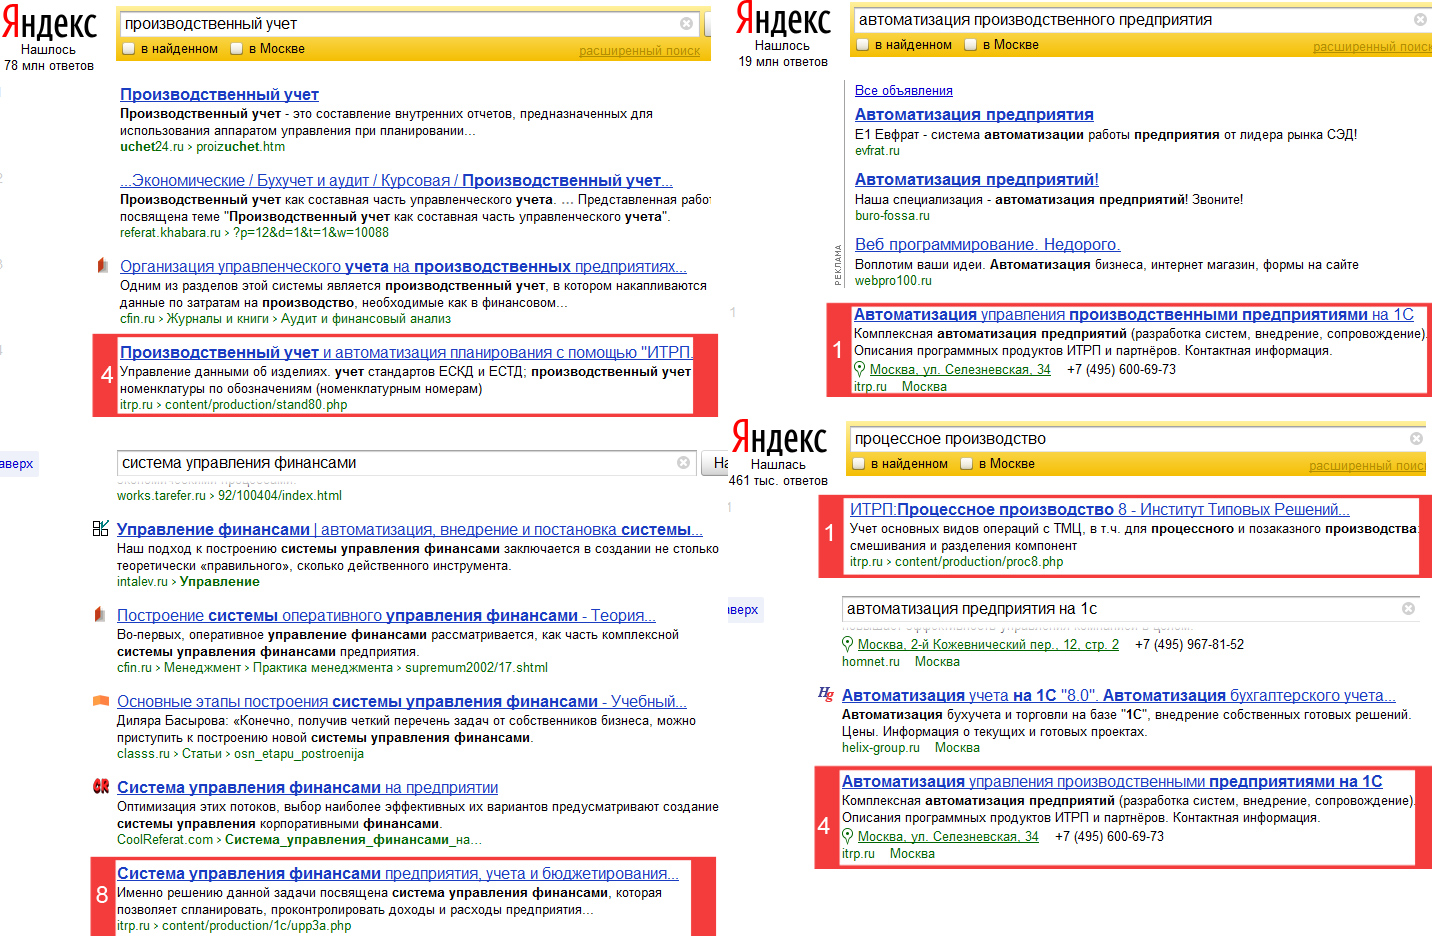Screen dimensions: 1432x936
Task: Check 'в найденном' under the 'процессное производство' query
Action: pos(858,463)
